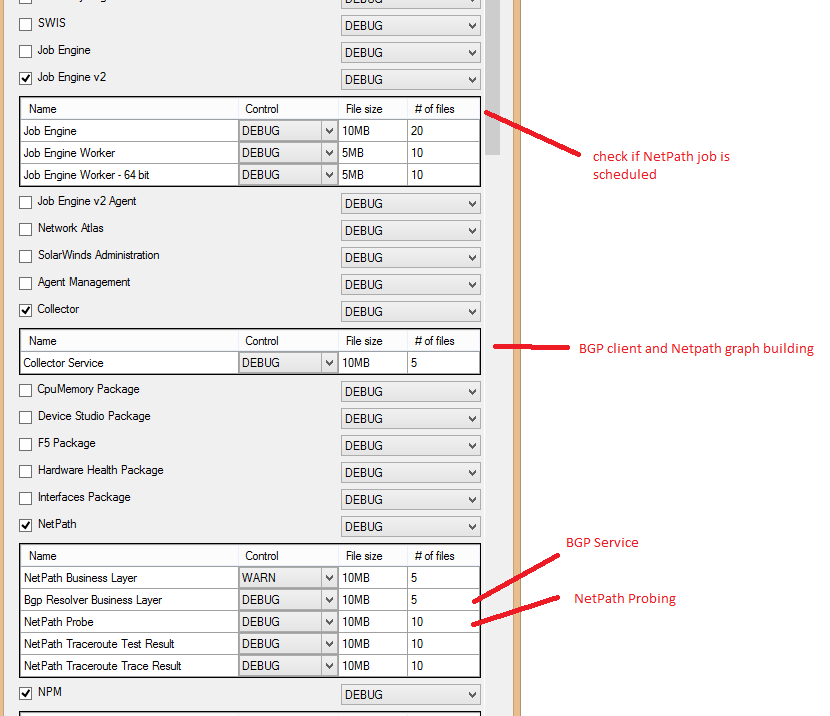
Task: Click '# of files' header in NetPath table
Action: [x=444, y=556]
